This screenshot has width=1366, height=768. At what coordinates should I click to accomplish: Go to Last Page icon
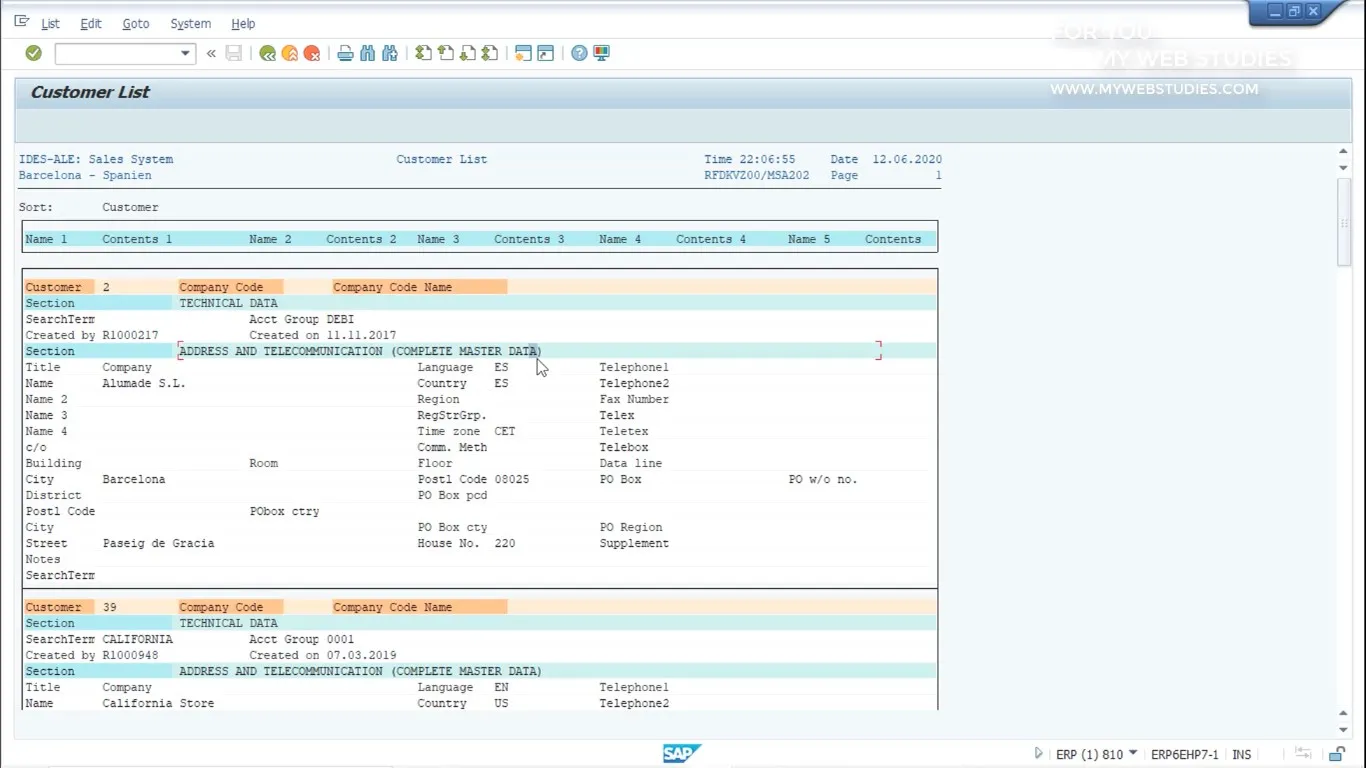[490, 53]
